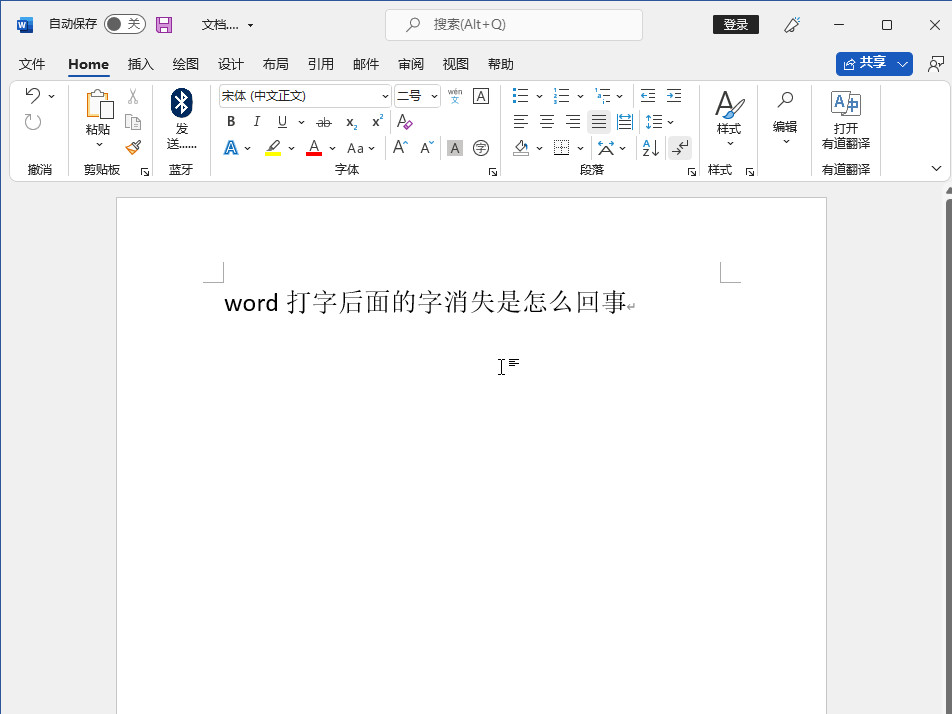
Task: Click the distributed alignment icon
Action: click(625, 122)
